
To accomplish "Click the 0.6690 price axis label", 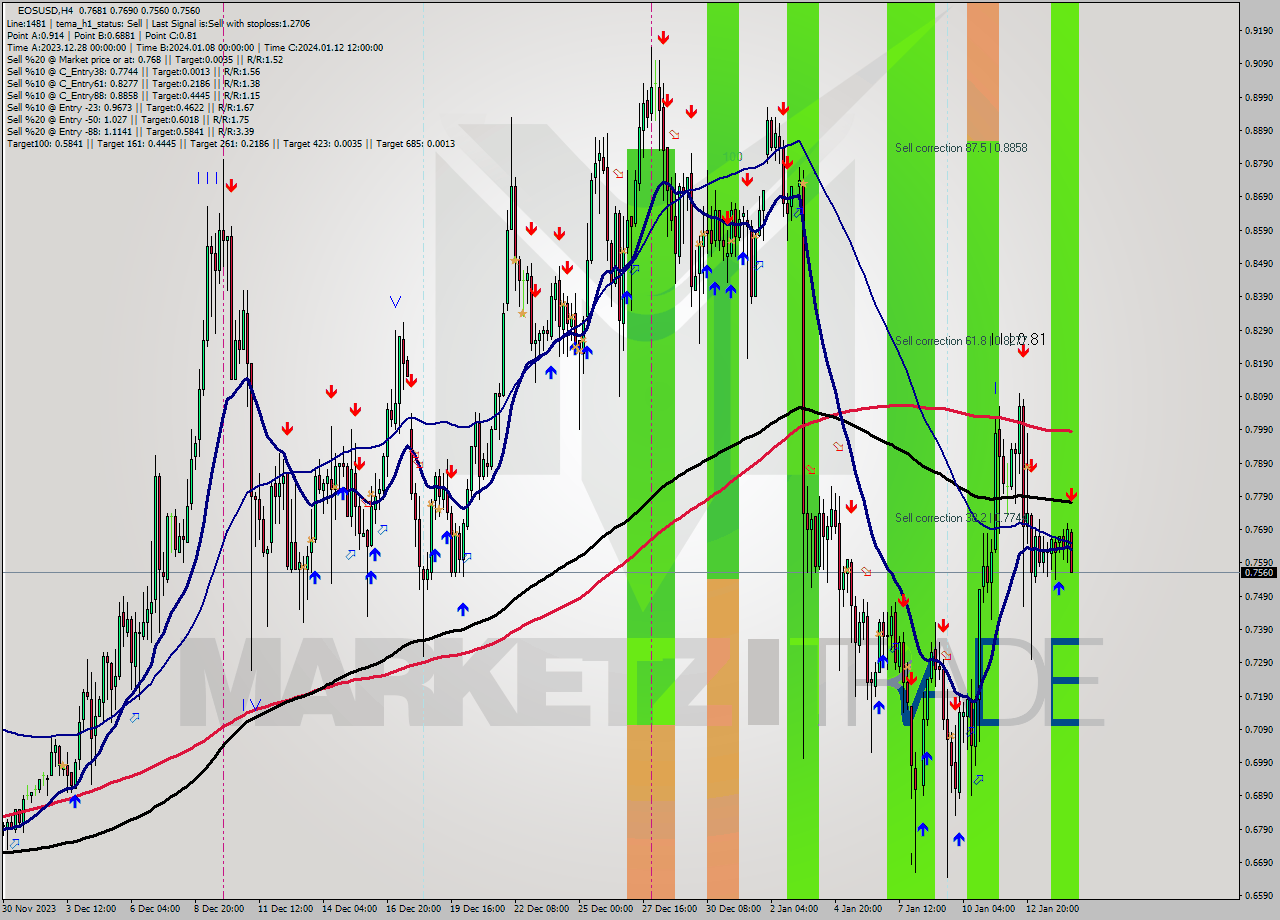I will pos(1258,862).
